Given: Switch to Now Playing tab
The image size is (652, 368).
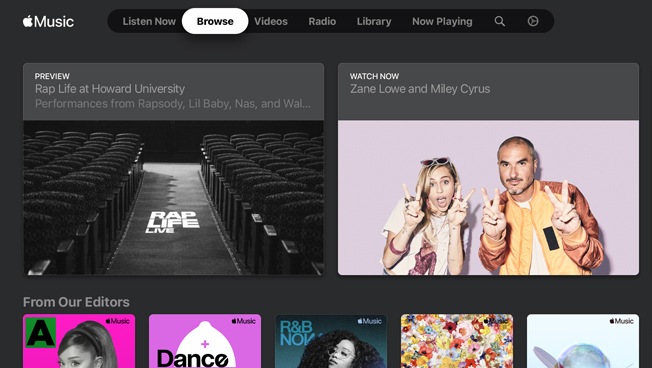Looking at the screenshot, I should 442,21.
